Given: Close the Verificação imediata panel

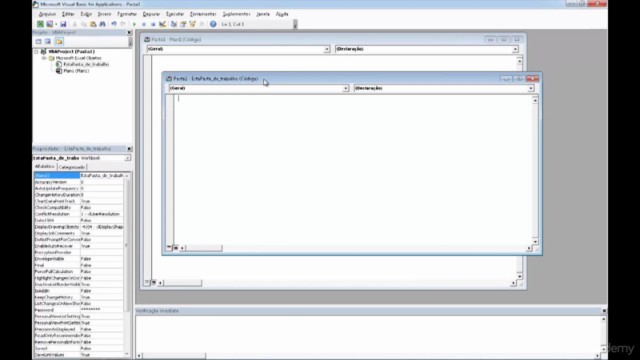Looking at the screenshot, I should click(604, 311).
